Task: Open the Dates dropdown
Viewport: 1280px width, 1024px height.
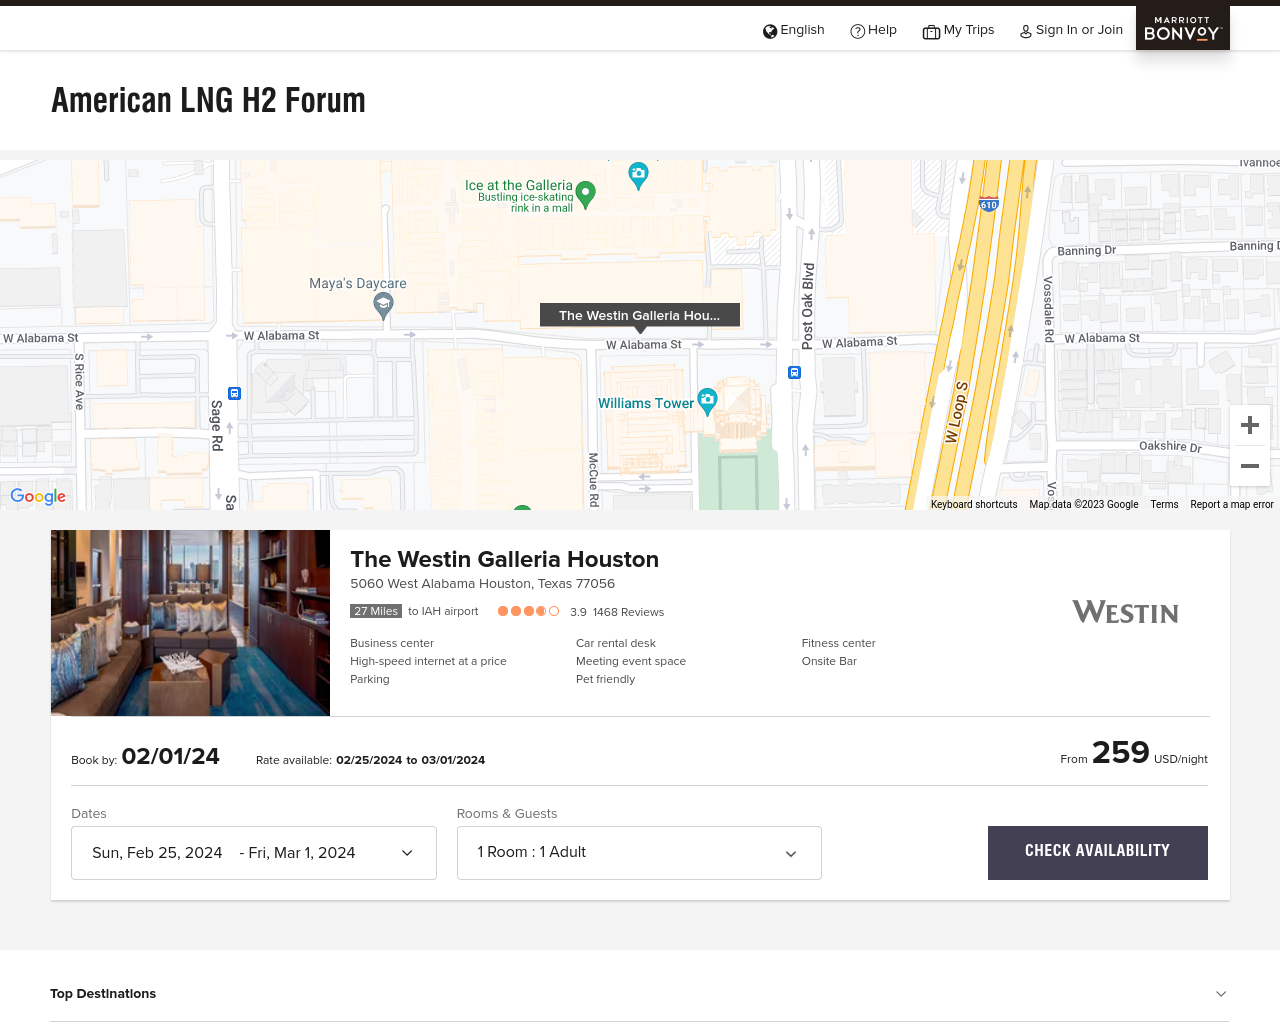Action: [x=254, y=853]
